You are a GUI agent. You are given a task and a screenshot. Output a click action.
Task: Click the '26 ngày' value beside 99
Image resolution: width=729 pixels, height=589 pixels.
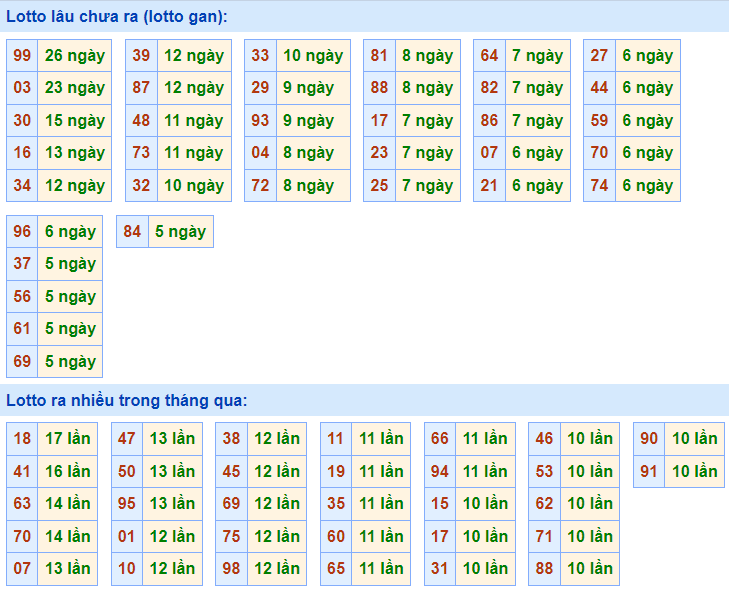point(74,55)
